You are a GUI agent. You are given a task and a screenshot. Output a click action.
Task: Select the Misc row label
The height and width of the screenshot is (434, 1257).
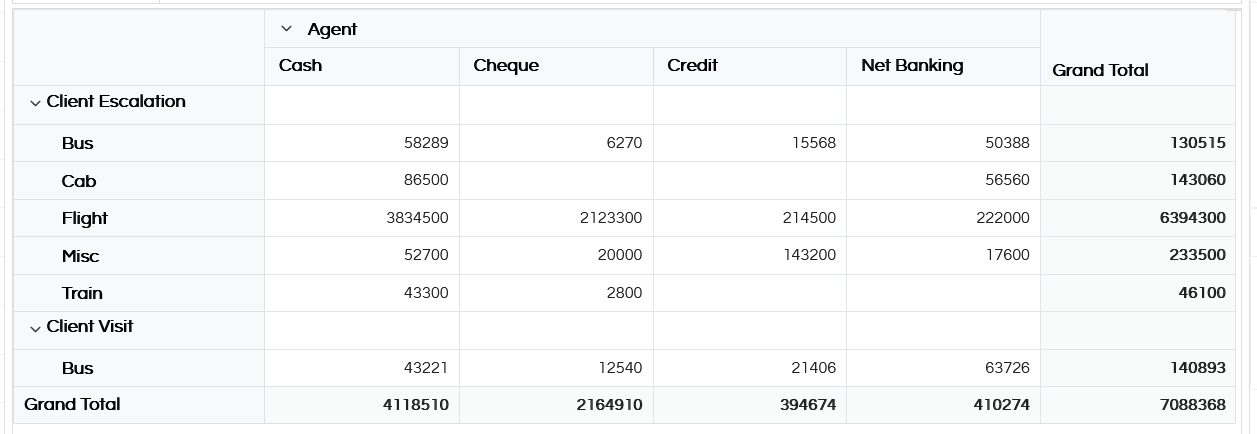(x=81, y=256)
